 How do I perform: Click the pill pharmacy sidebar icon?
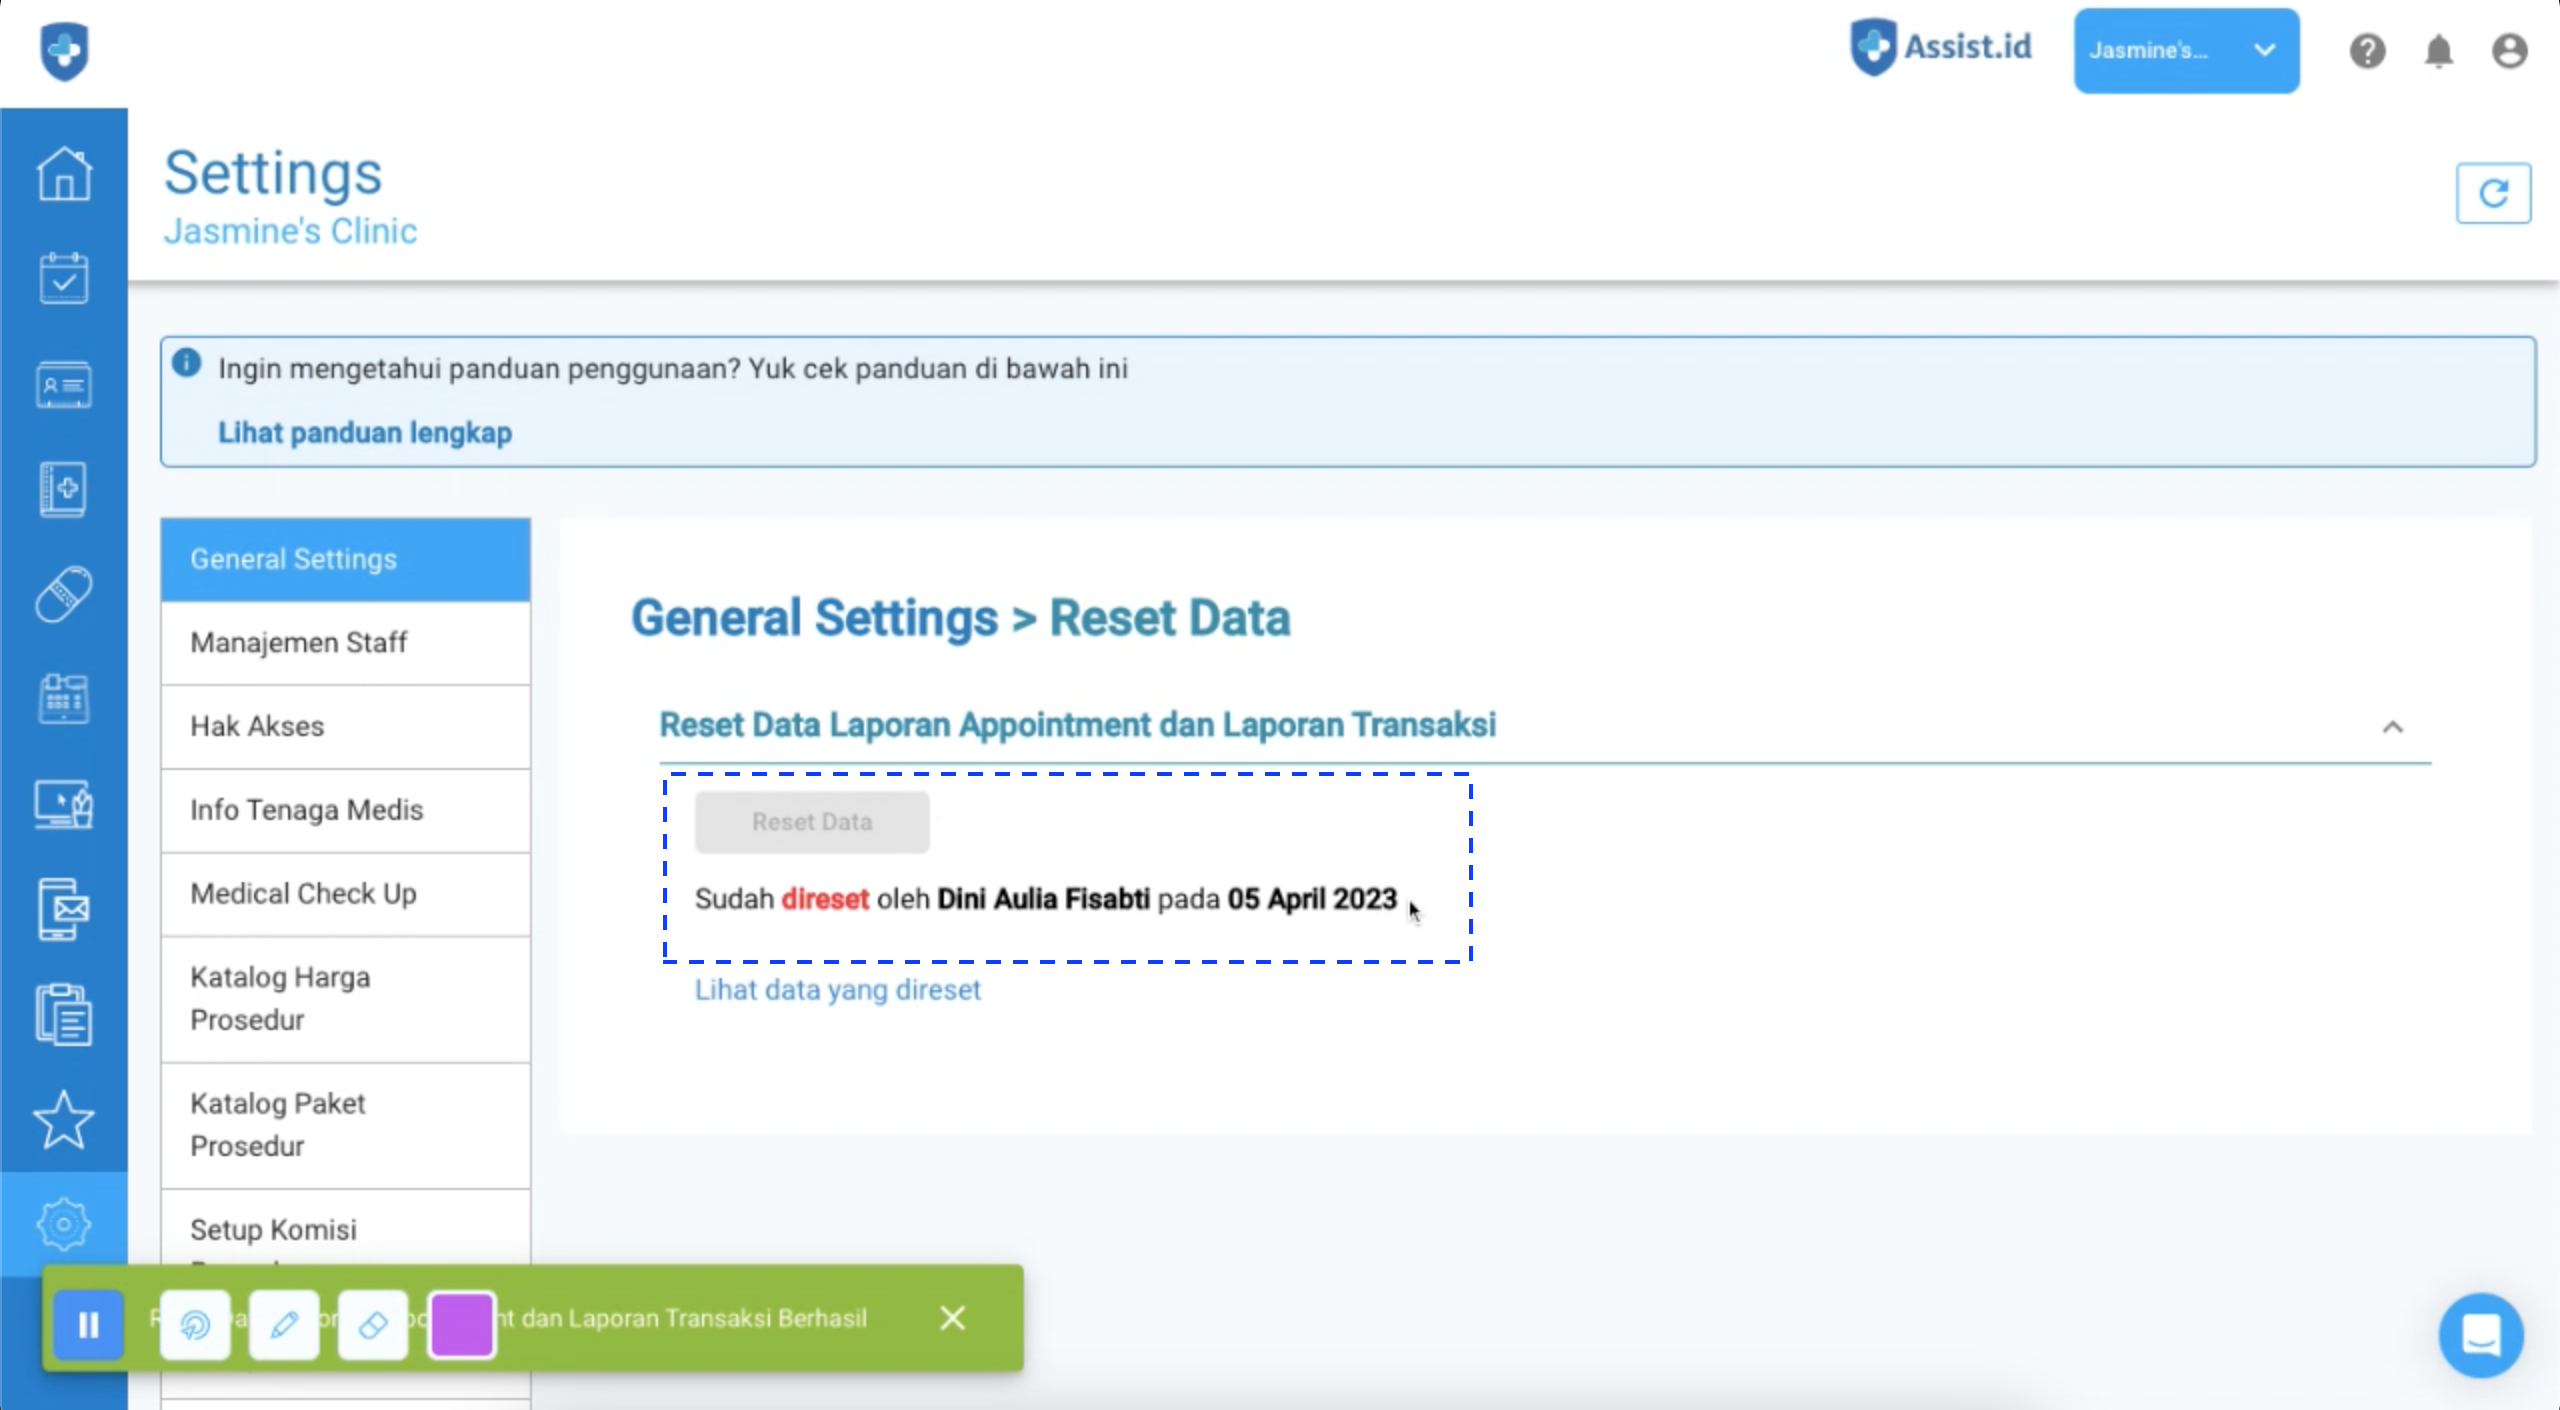coord(64,595)
